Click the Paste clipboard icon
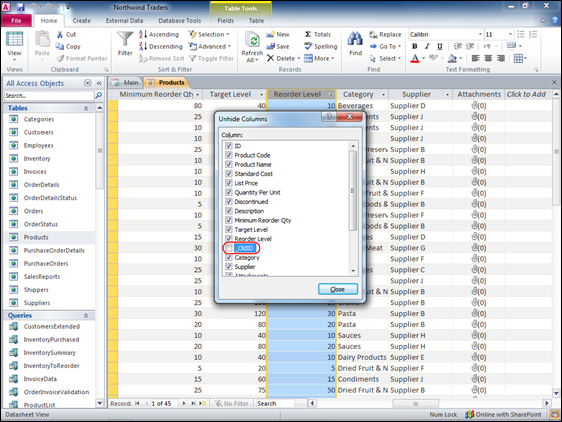 [x=42, y=39]
